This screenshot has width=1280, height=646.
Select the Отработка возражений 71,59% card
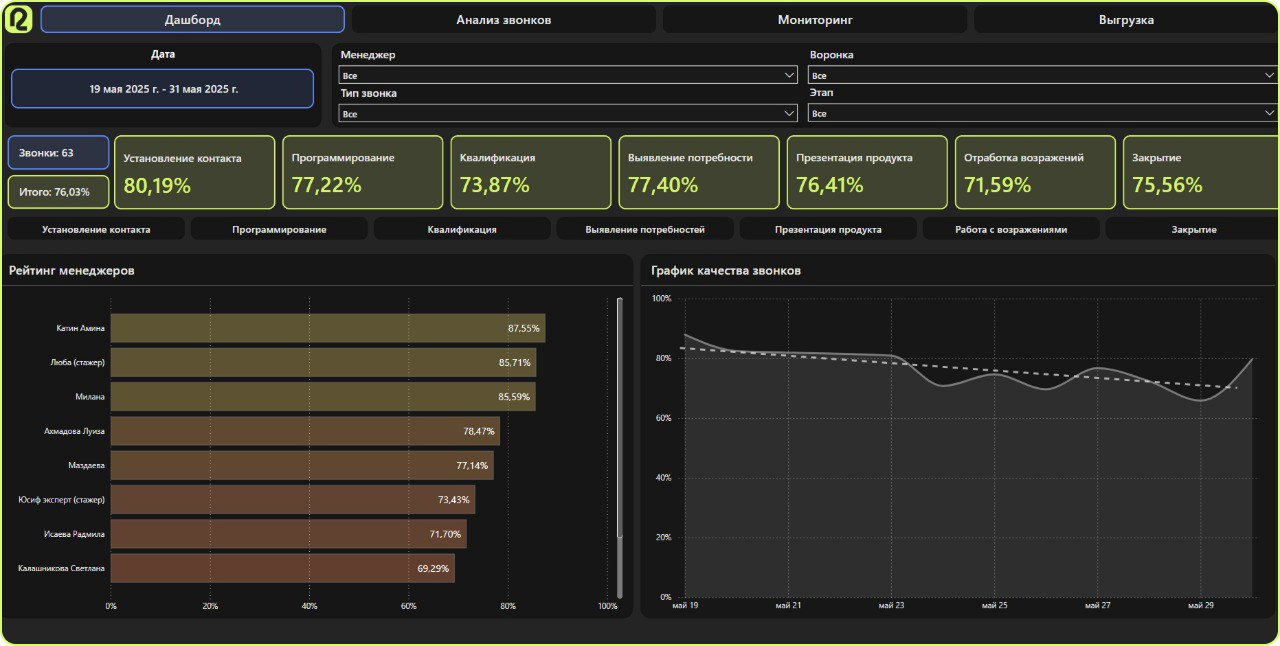tap(1034, 172)
